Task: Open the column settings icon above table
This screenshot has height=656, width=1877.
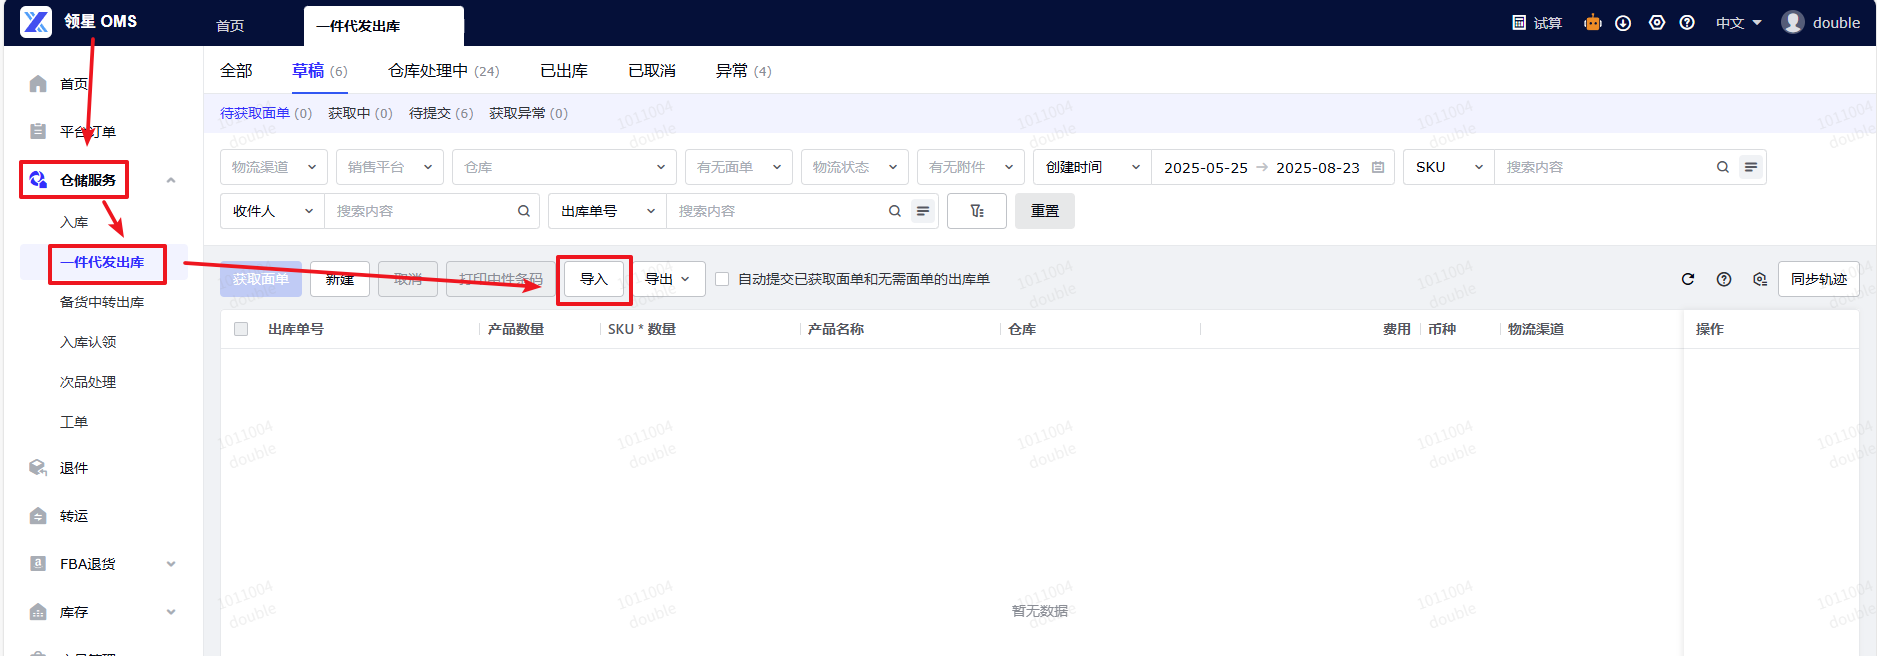Action: tap(1760, 279)
